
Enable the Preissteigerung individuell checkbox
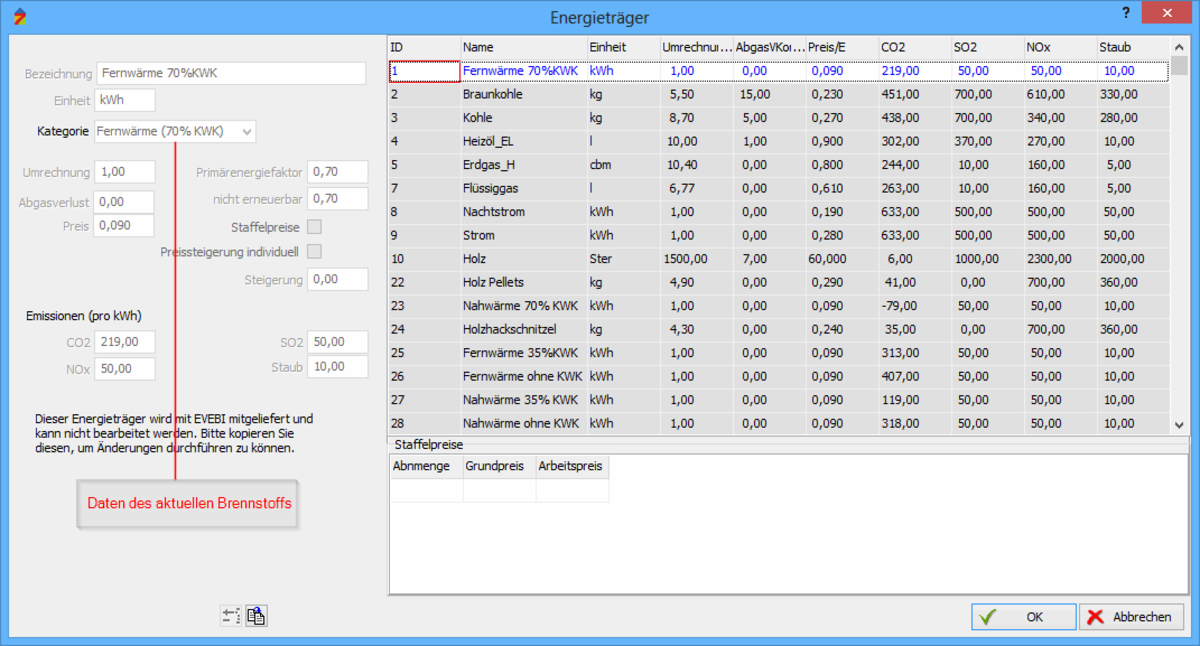pyautogui.click(x=314, y=251)
